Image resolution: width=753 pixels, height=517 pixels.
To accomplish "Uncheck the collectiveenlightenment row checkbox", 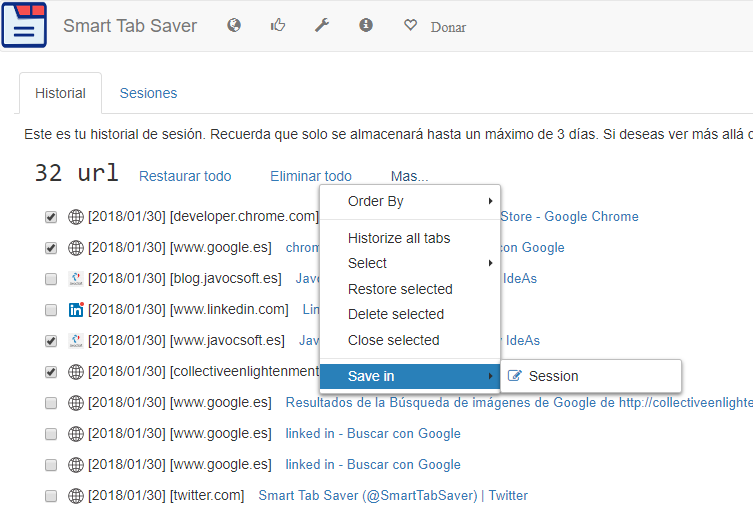I will pyautogui.click(x=51, y=372).
